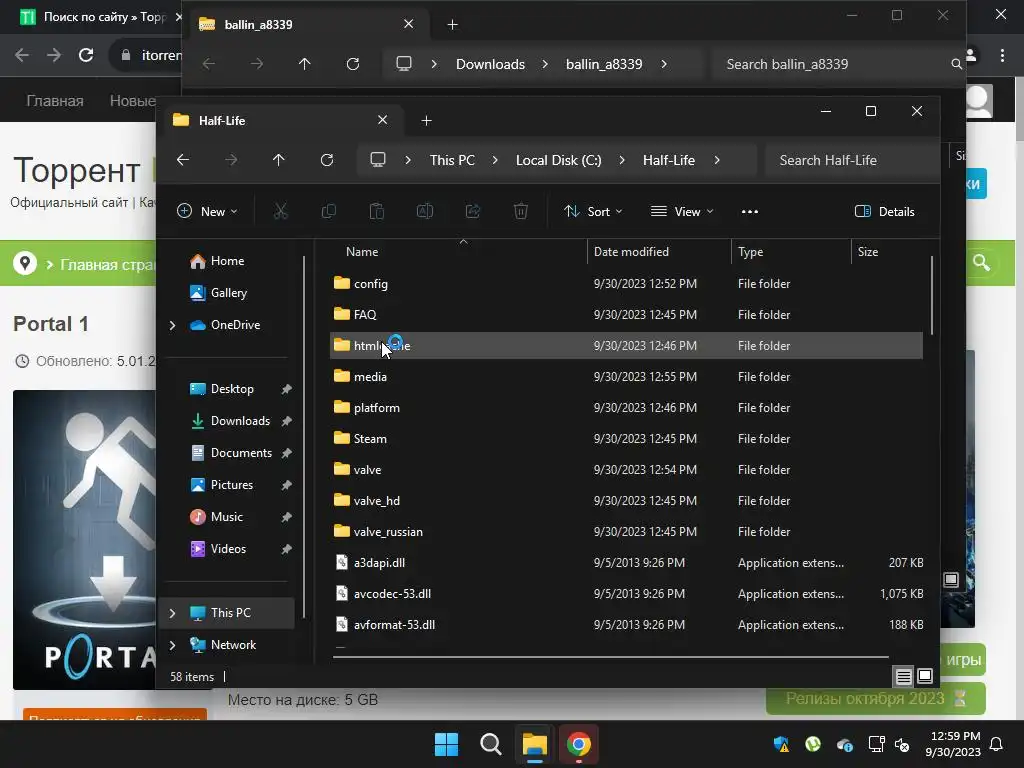1024x768 pixels.
Task: Expand chevron after Local Disk (C:) in address bar
Action: [622, 160]
